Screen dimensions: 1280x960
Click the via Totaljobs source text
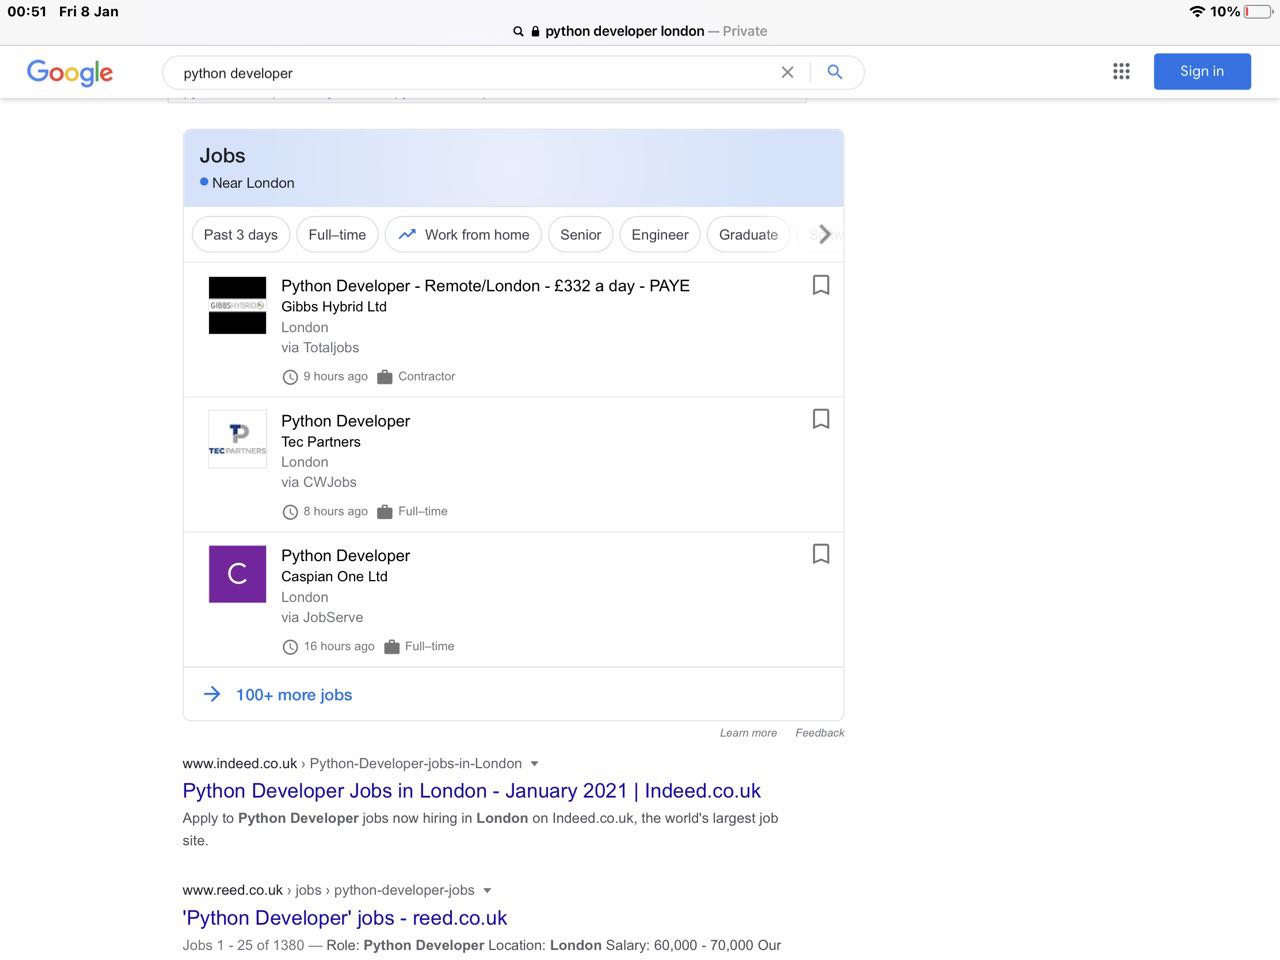(320, 348)
